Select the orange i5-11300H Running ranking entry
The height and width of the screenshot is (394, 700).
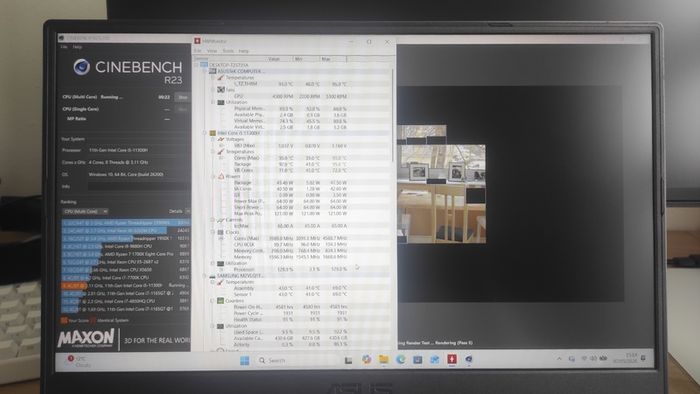point(126,285)
